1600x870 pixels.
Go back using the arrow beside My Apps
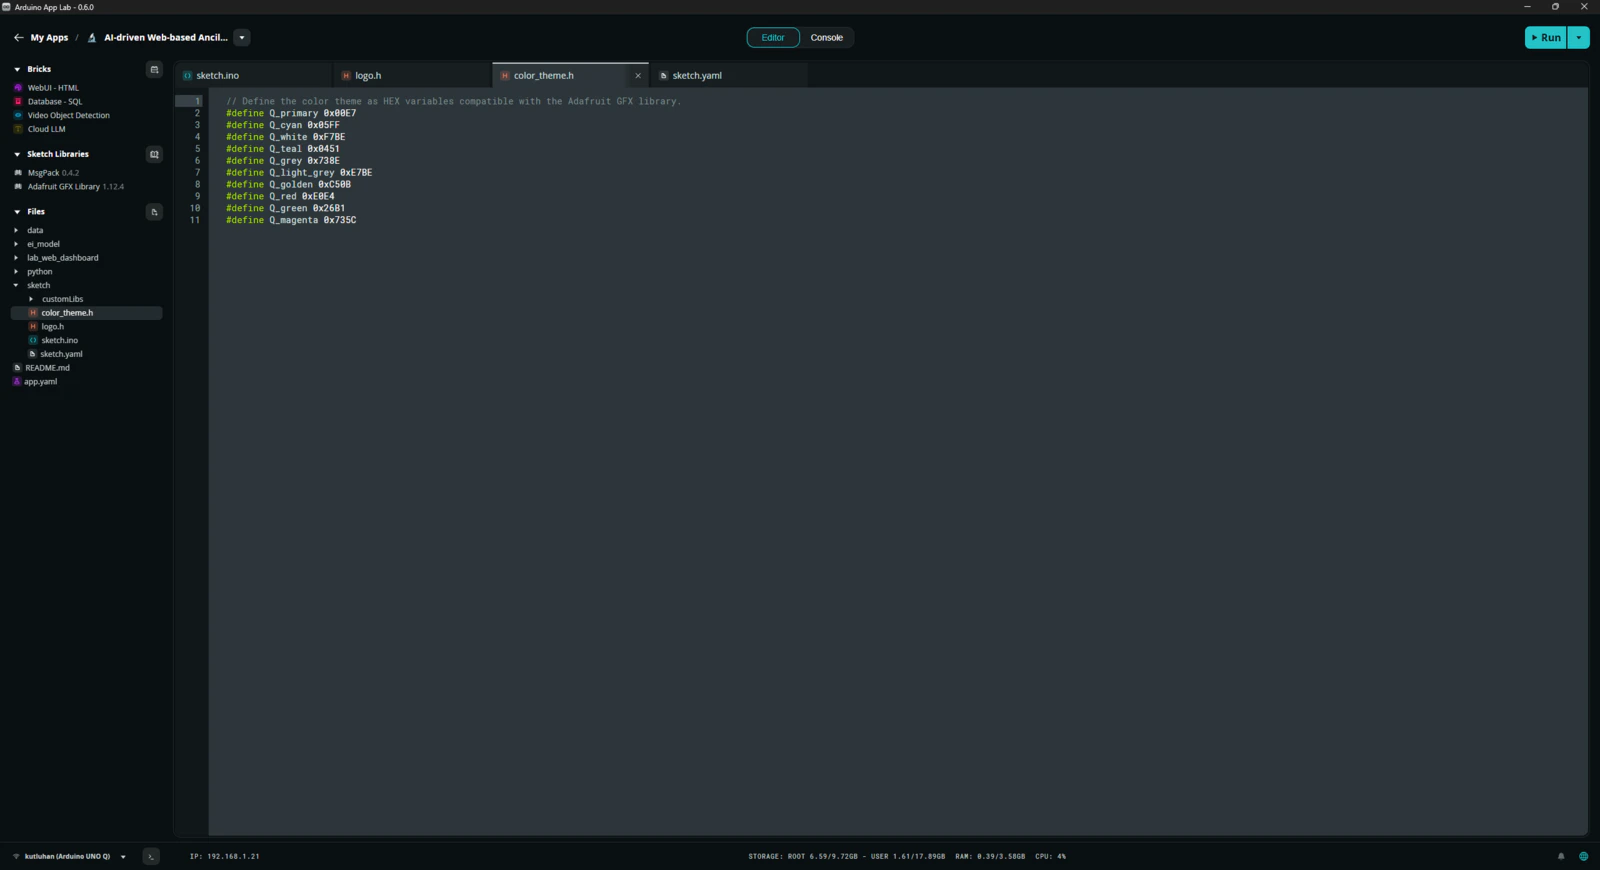[x=18, y=38]
